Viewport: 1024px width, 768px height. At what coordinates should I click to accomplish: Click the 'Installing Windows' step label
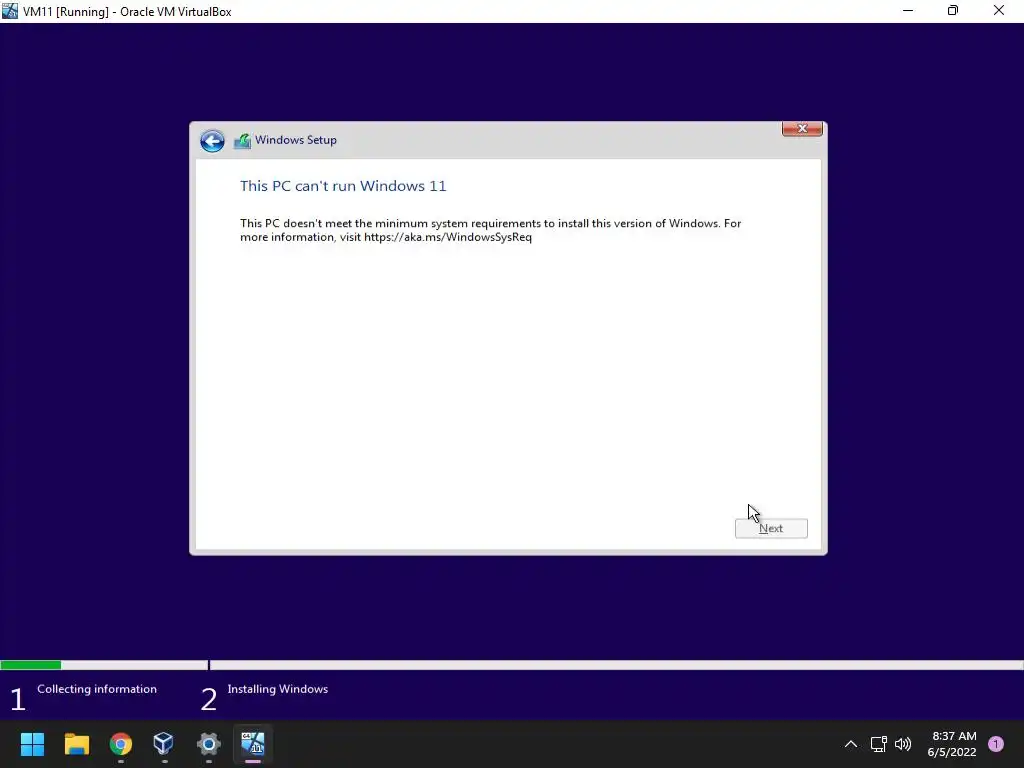click(x=278, y=689)
